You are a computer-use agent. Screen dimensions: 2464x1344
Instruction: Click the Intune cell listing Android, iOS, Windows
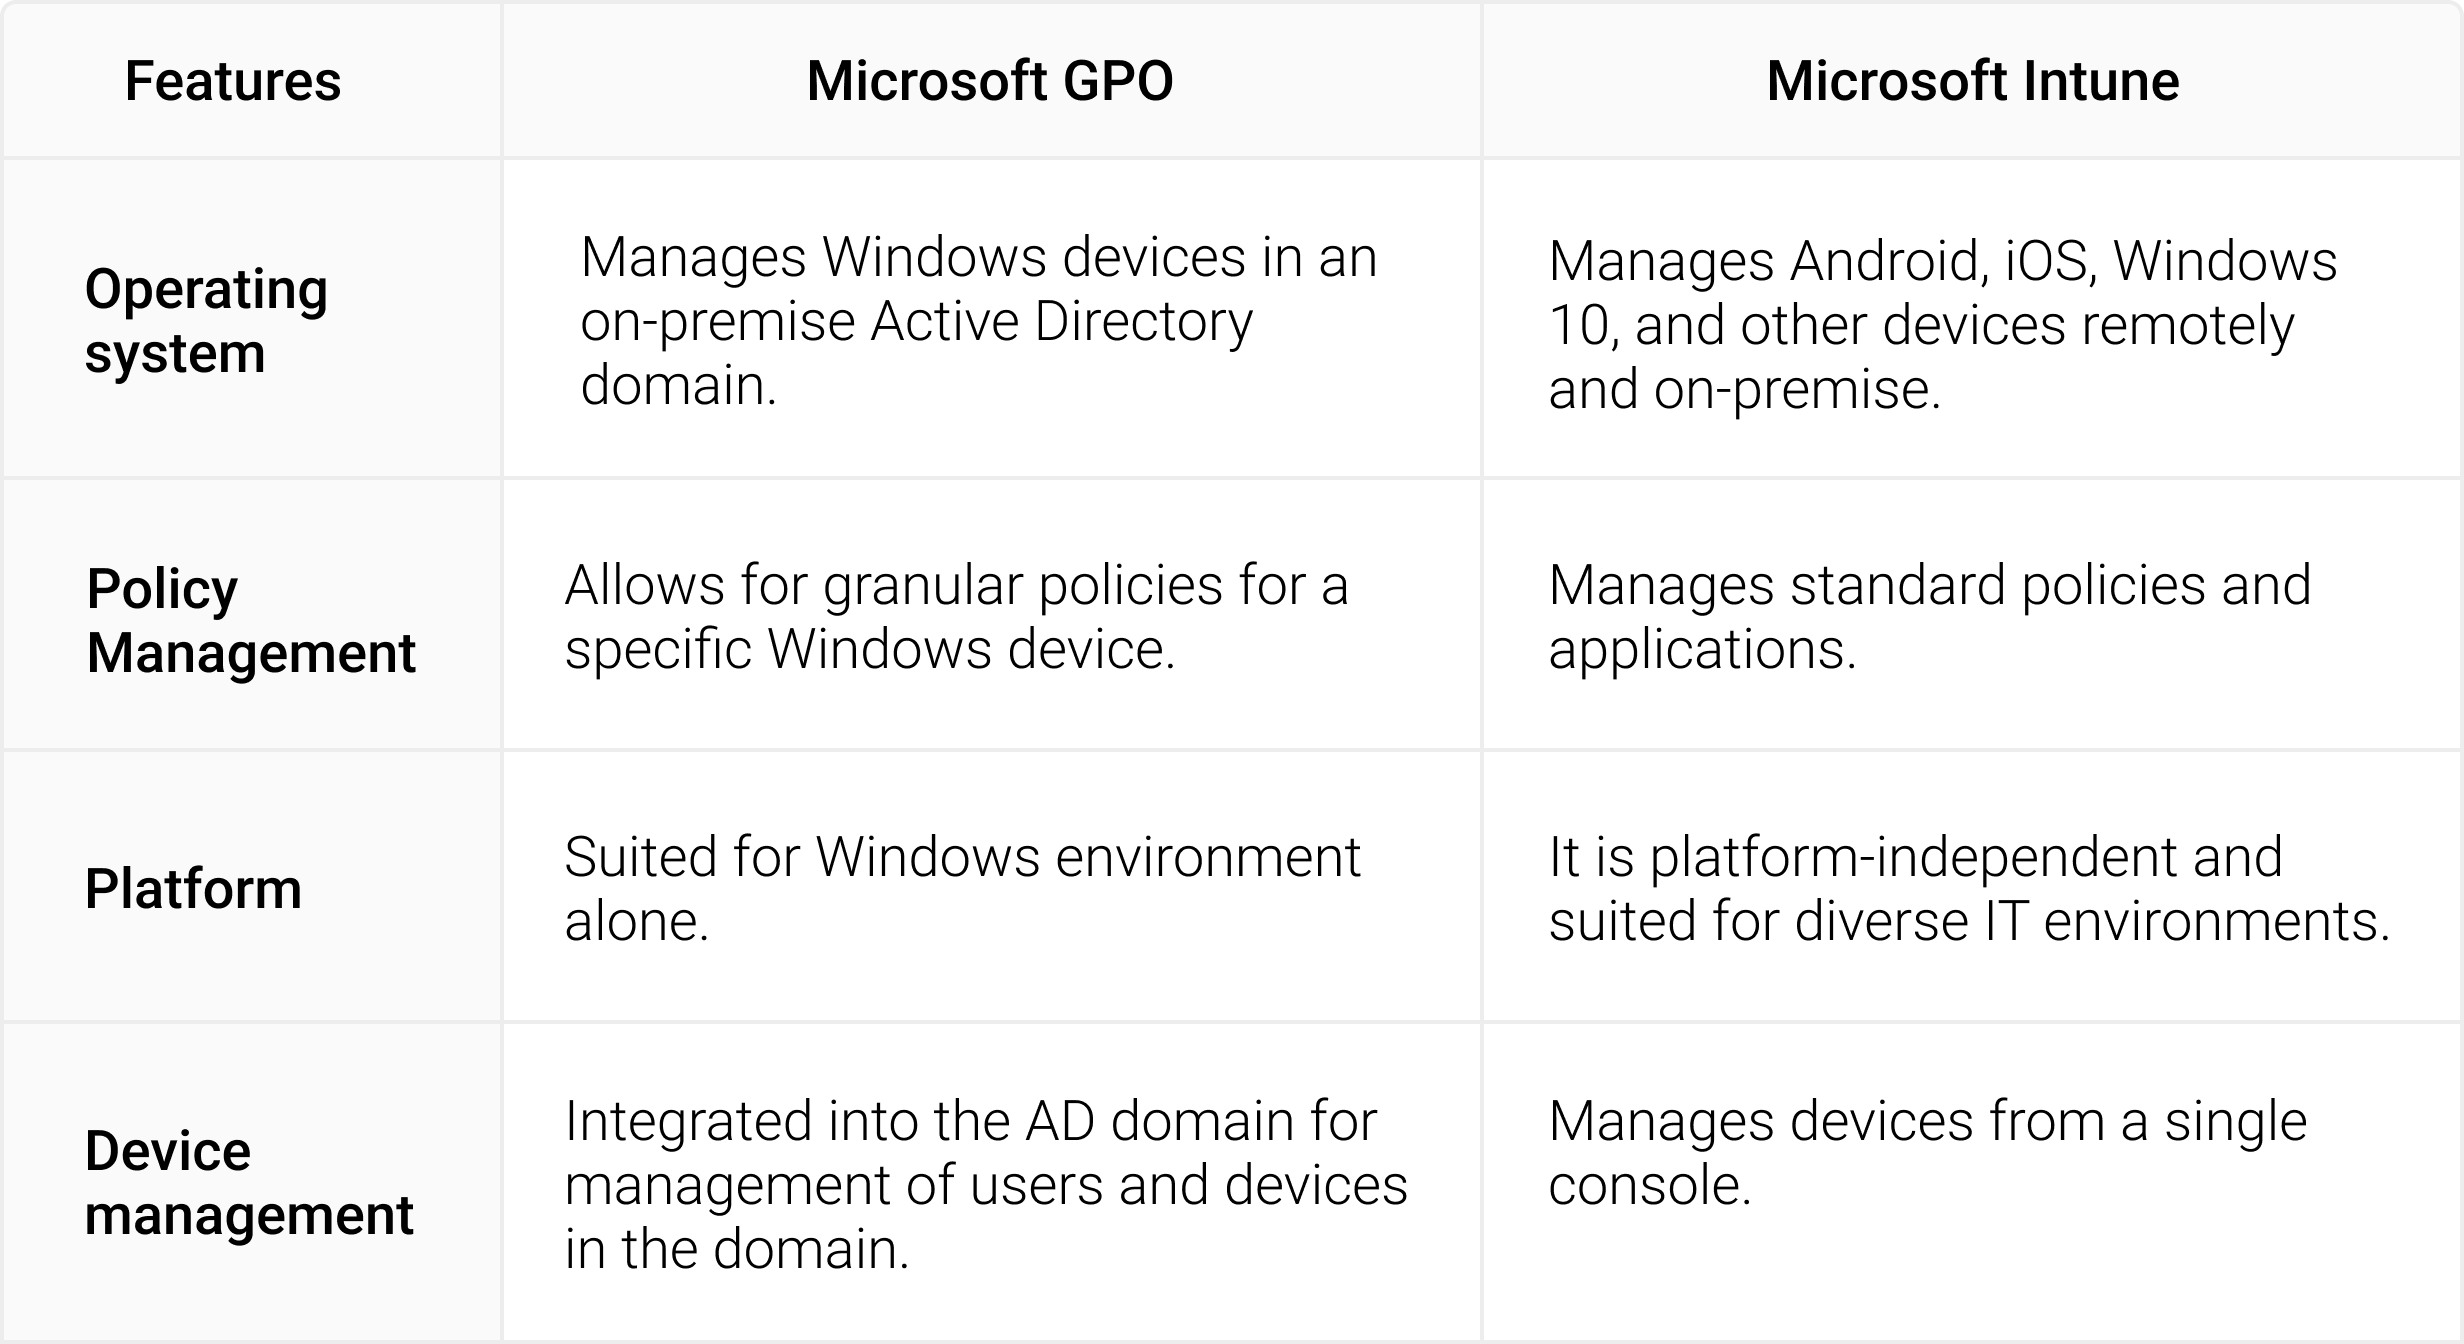(1942, 324)
